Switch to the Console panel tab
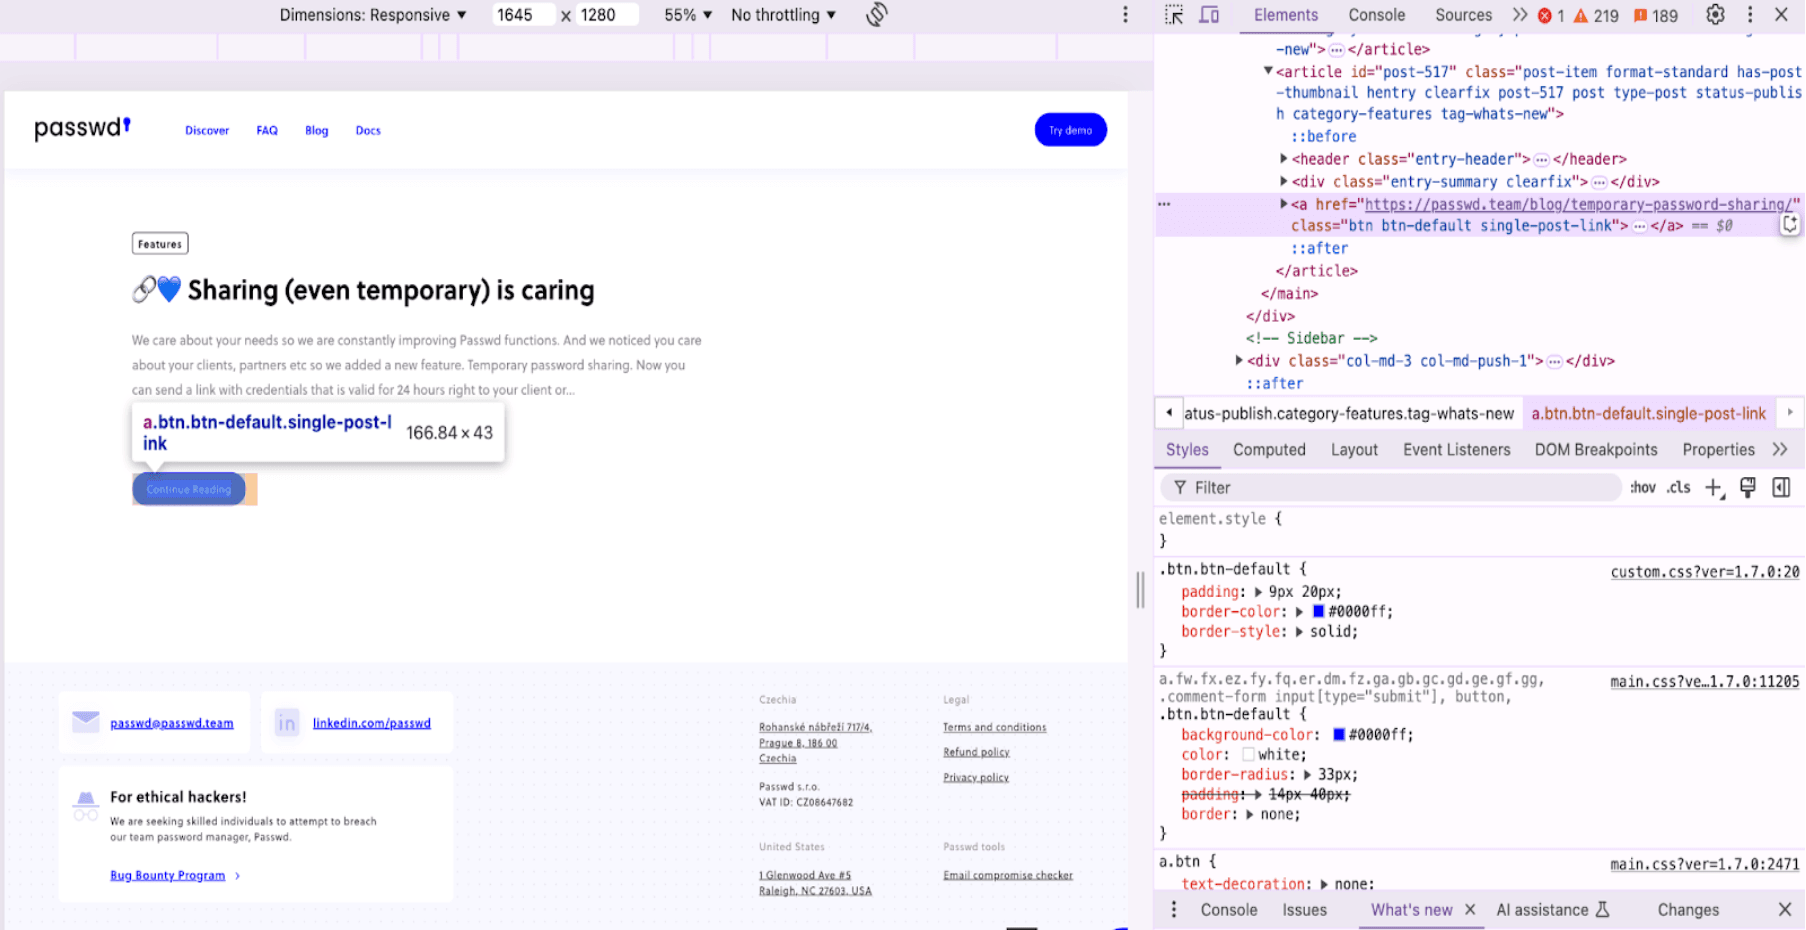This screenshot has height=930, width=1806. pyautogui.click(x=1376, y=15)
